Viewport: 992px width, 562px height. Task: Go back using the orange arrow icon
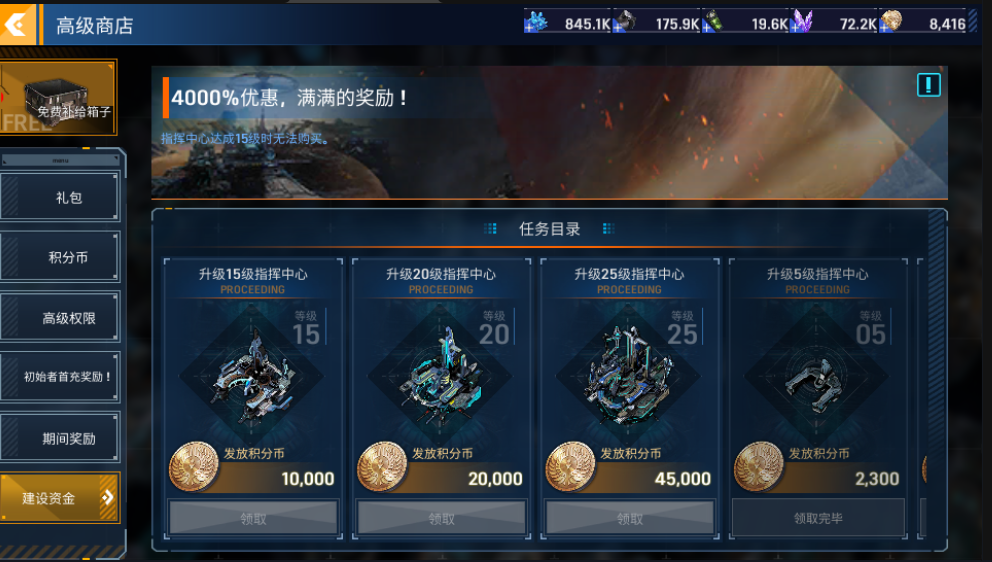(x=18, y=25)
